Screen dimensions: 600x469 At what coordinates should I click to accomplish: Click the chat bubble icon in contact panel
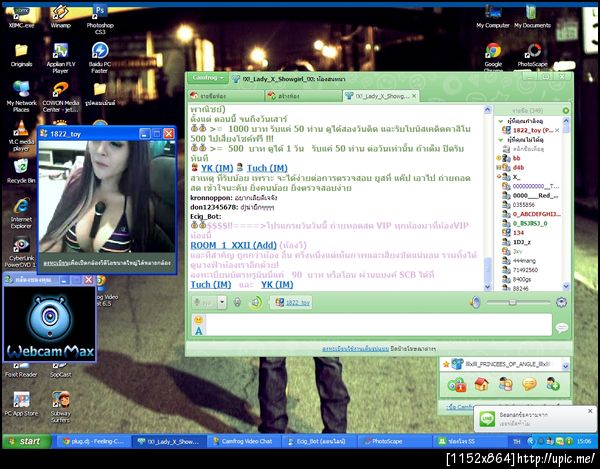click(x=529, y=384)
